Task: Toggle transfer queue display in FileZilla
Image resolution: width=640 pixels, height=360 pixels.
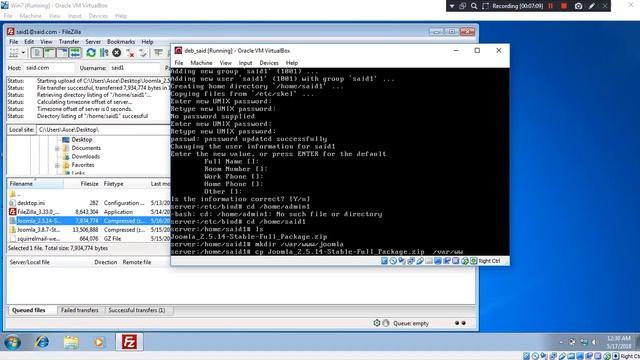Action: (75, 53)
